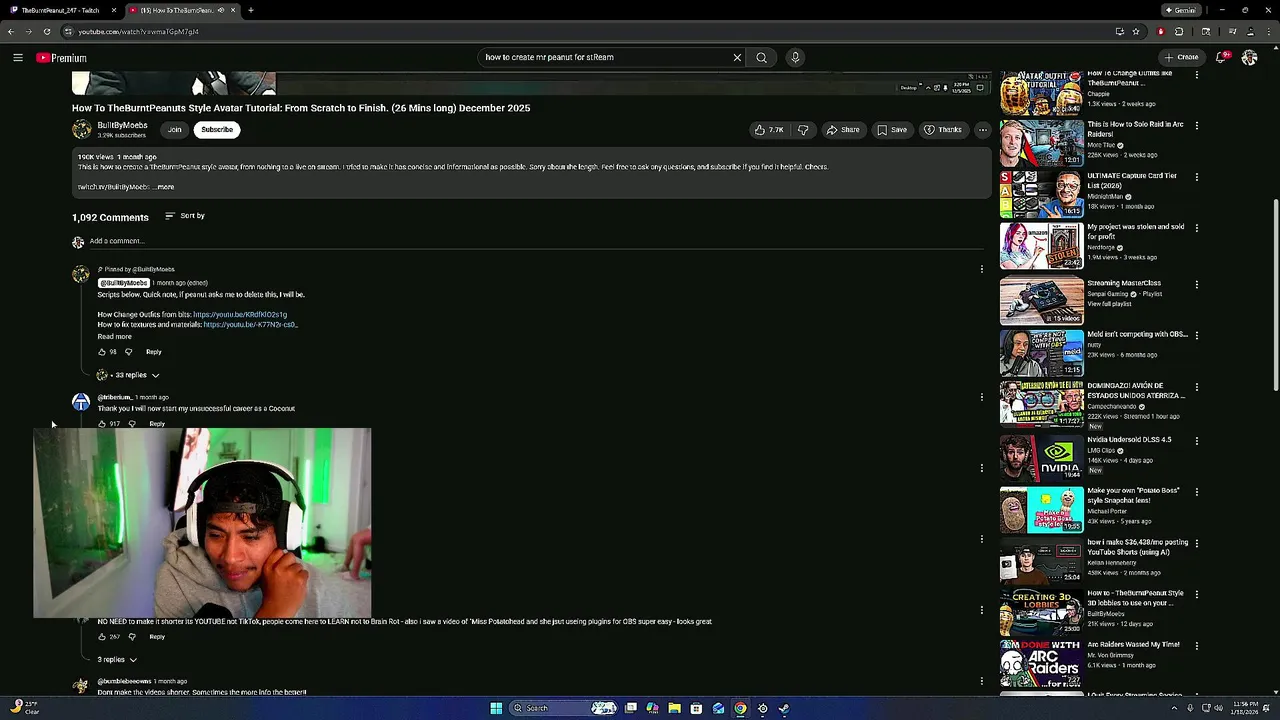Screen dimensions: 1280x720
Task: Open Gemini button in Chrome
Action: [1181, 10]
